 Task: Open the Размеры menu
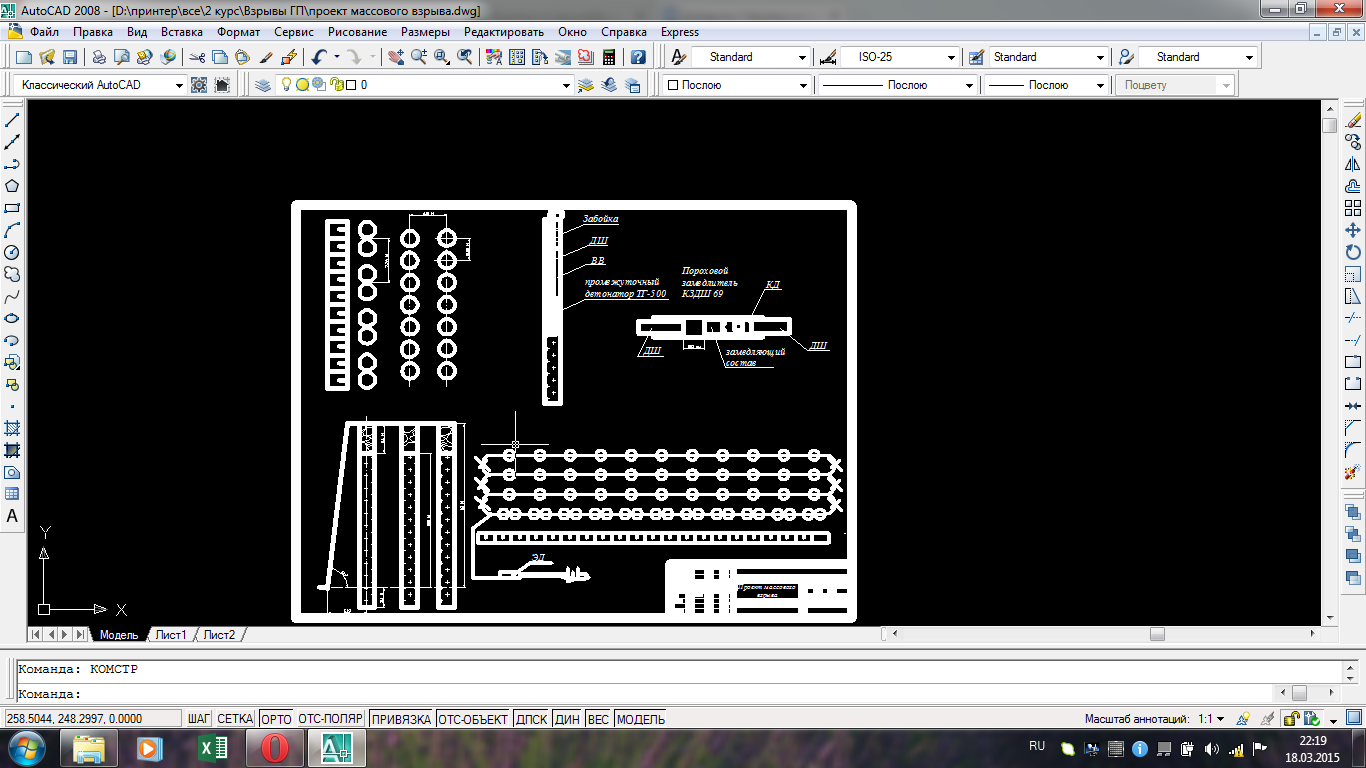coord(425,32)
